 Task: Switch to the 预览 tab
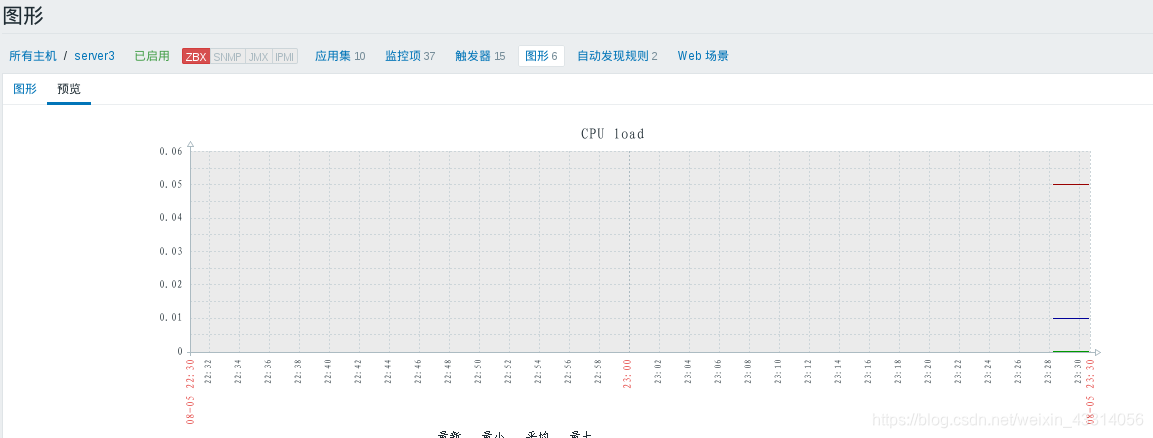[x=69, y=89]
